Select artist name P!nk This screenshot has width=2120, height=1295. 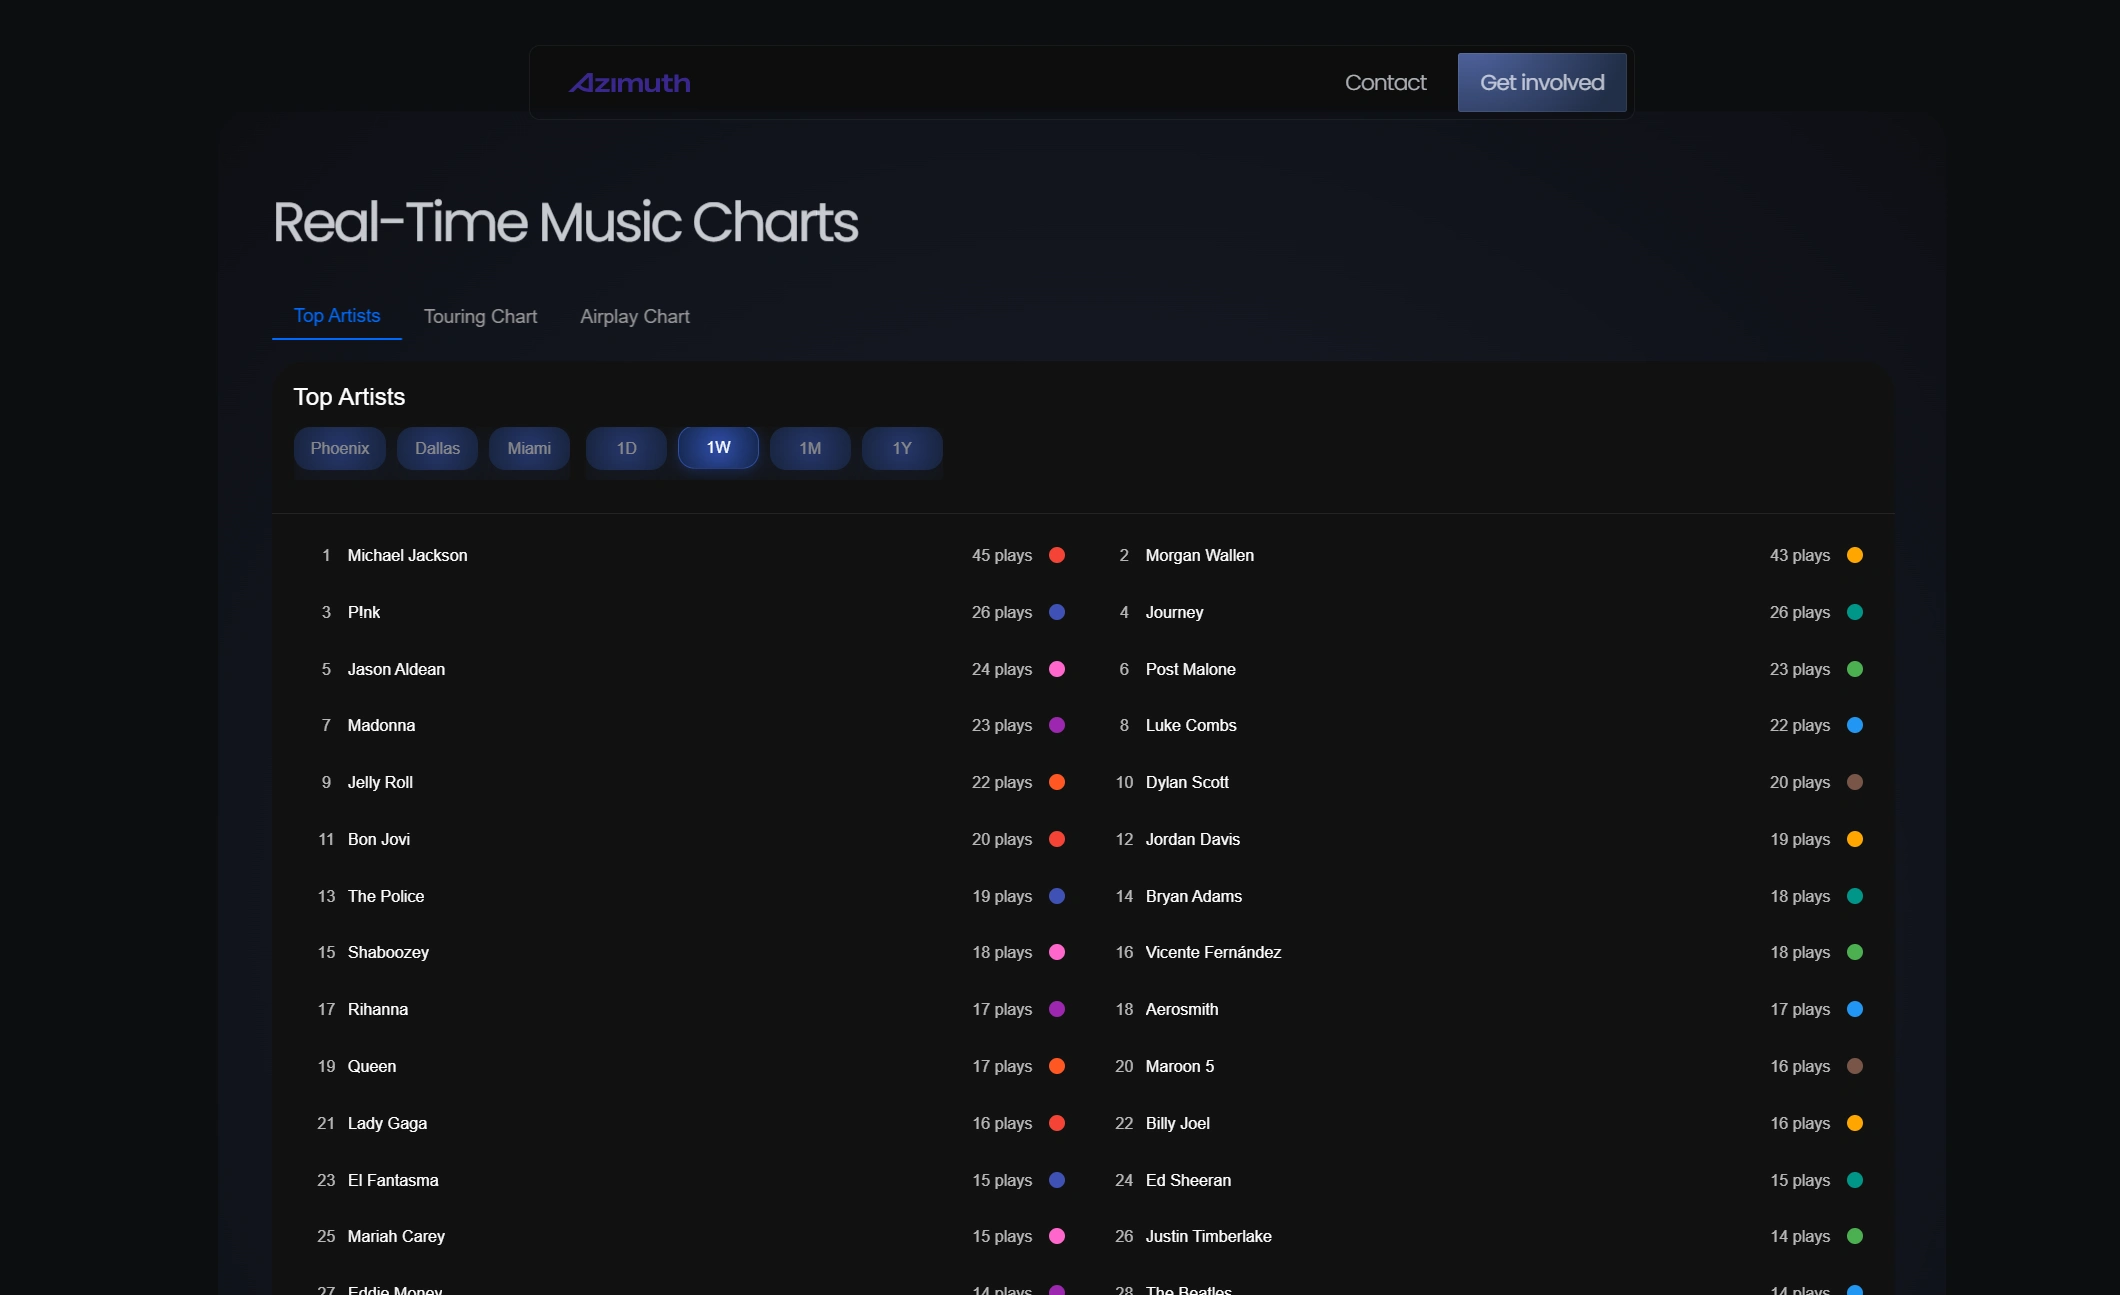click(x=364, y=612)
